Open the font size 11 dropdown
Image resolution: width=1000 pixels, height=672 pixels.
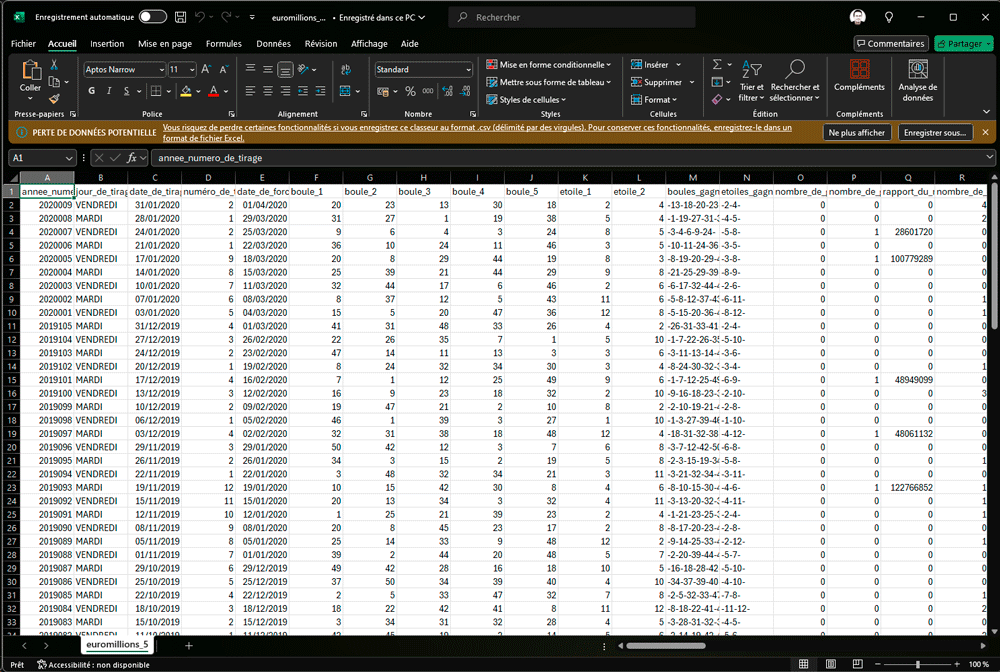[192, 69]
